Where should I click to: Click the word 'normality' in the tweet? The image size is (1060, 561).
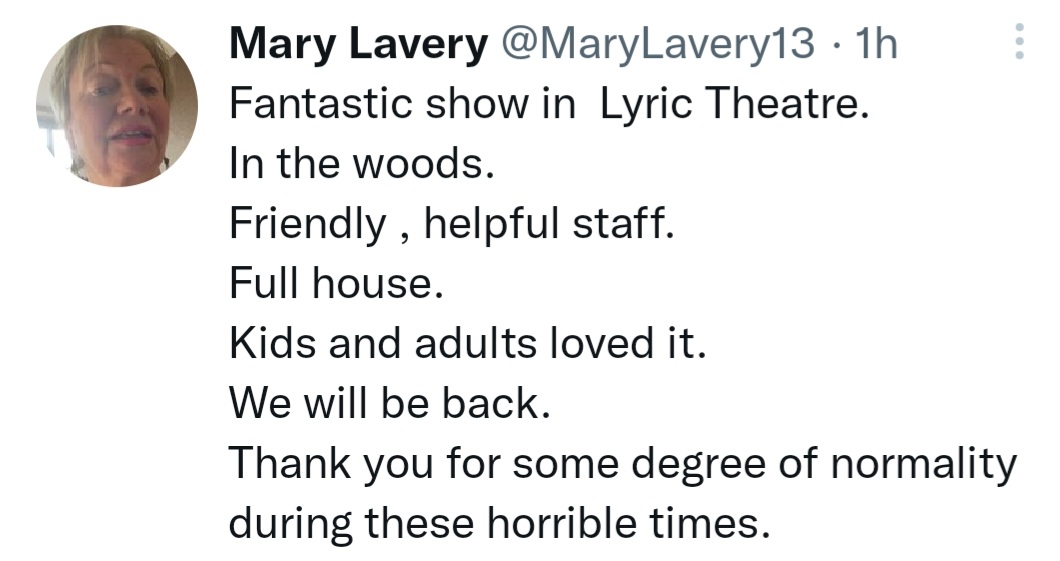coord(923,463)
